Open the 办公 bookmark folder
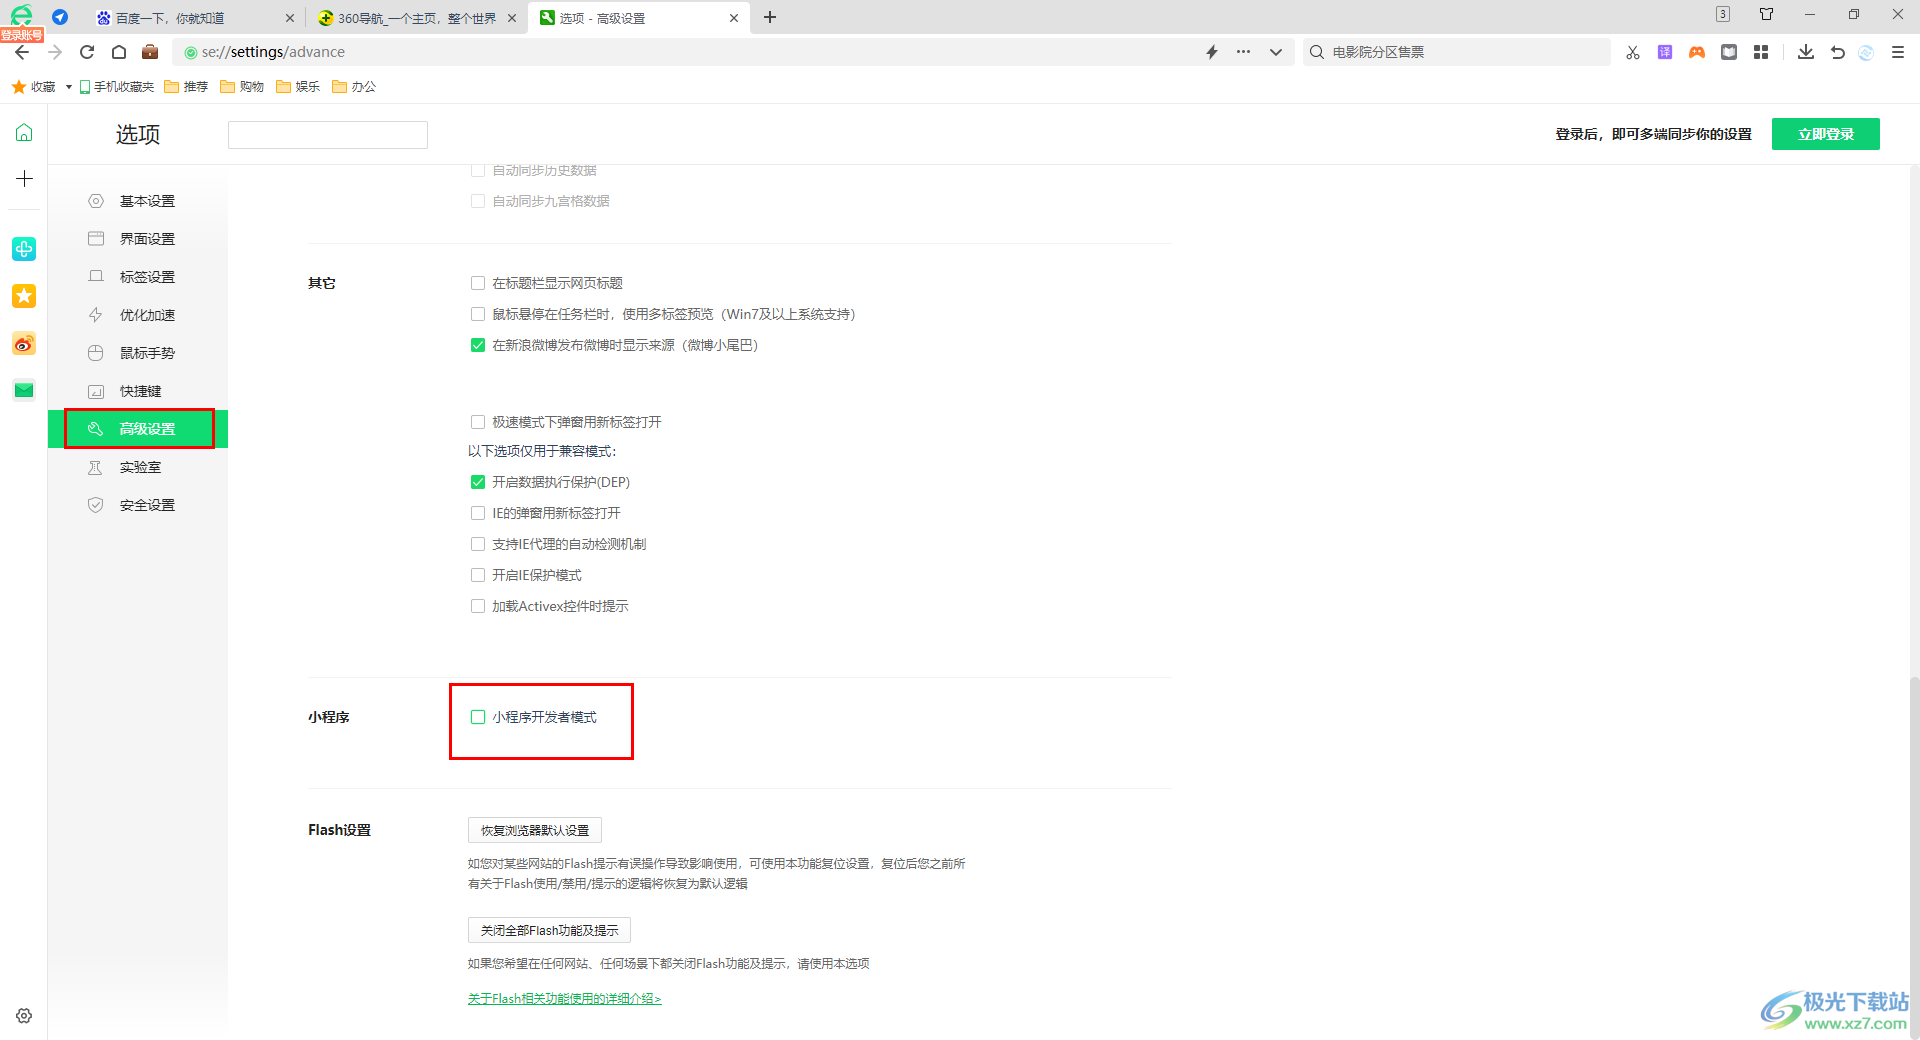The height and width of the screenshot is (1040, 1920). (x=354, y=87)
